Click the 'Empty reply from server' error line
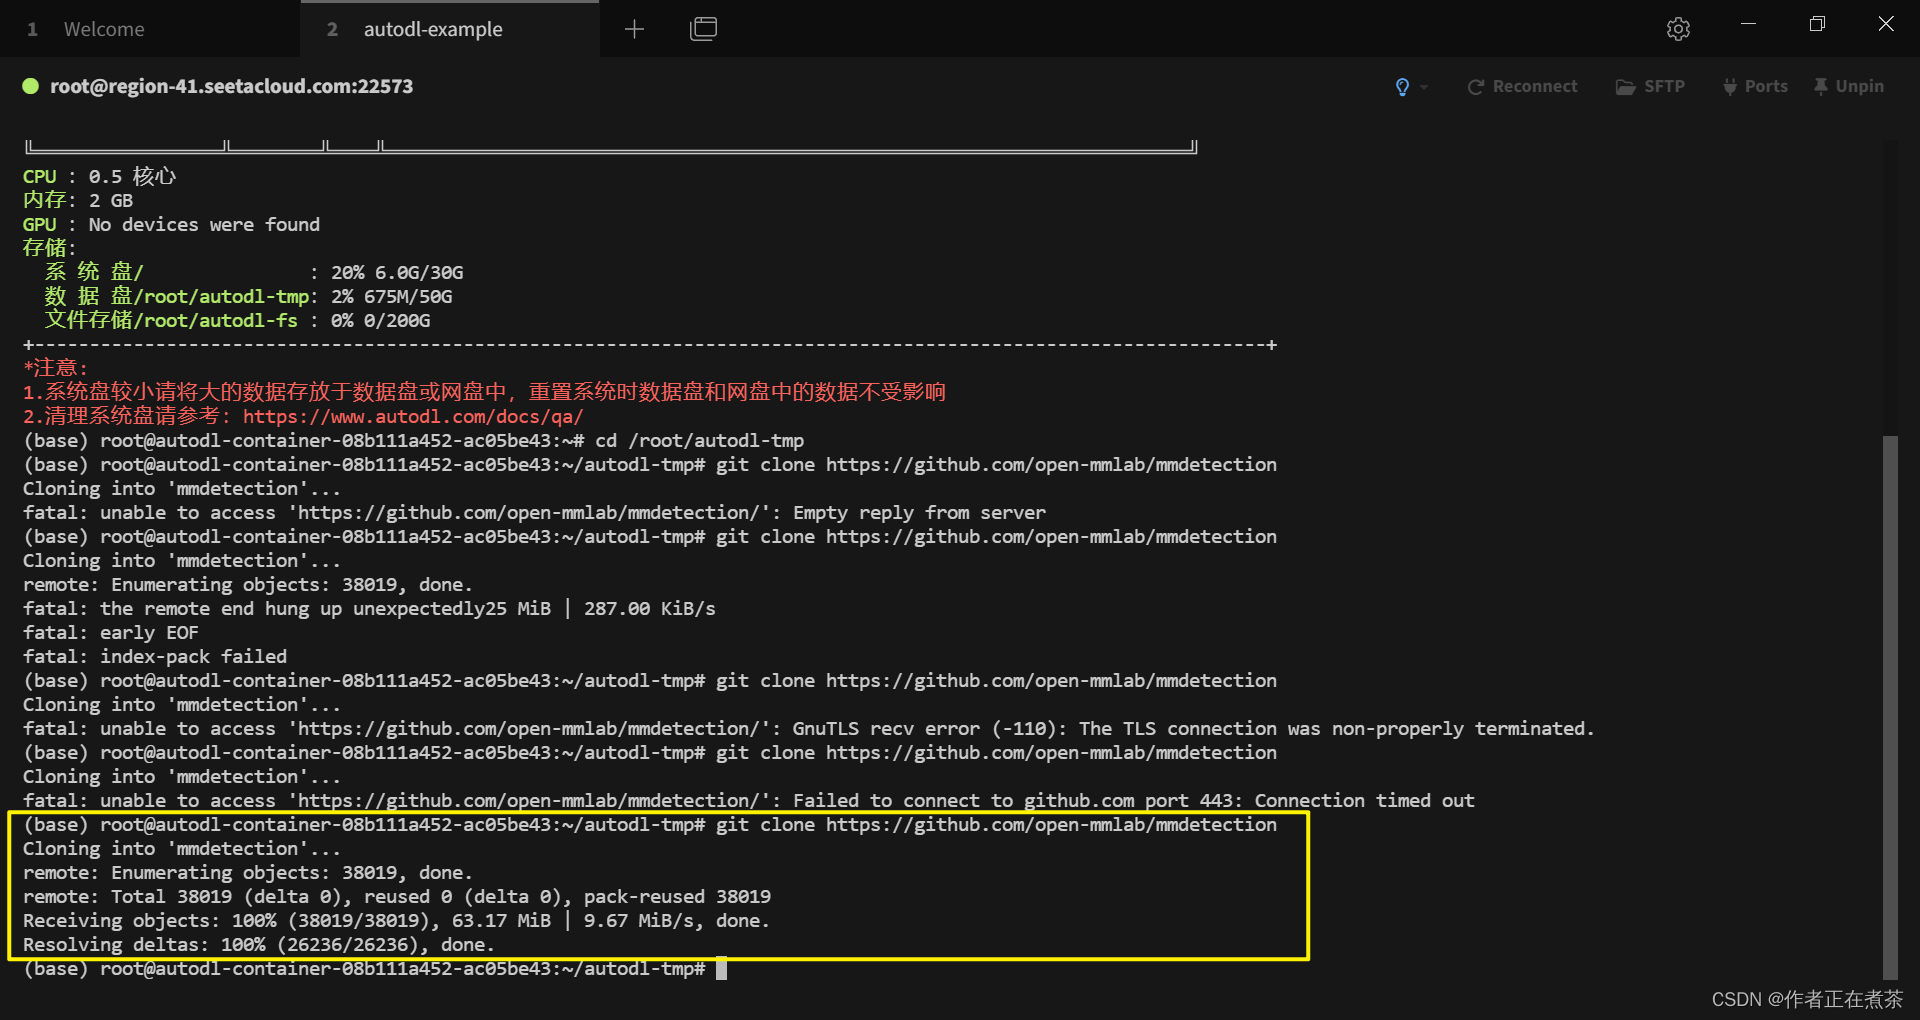Image resolution: width=1920 pixels, height=1020 pixels. pyautogui.click(x=534, y=513)
